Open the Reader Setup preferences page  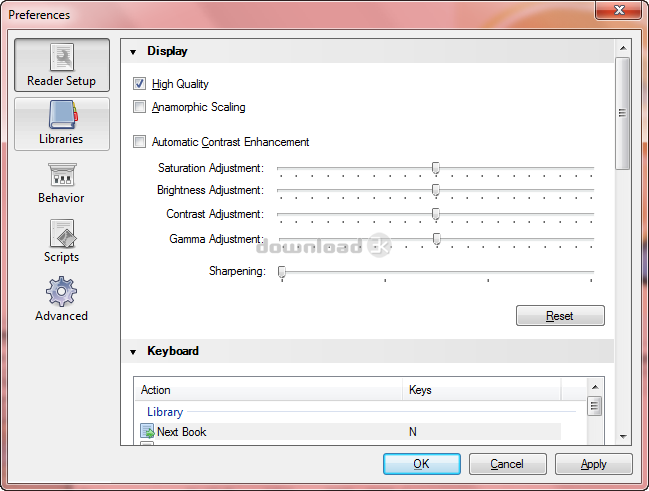point(62,66)
